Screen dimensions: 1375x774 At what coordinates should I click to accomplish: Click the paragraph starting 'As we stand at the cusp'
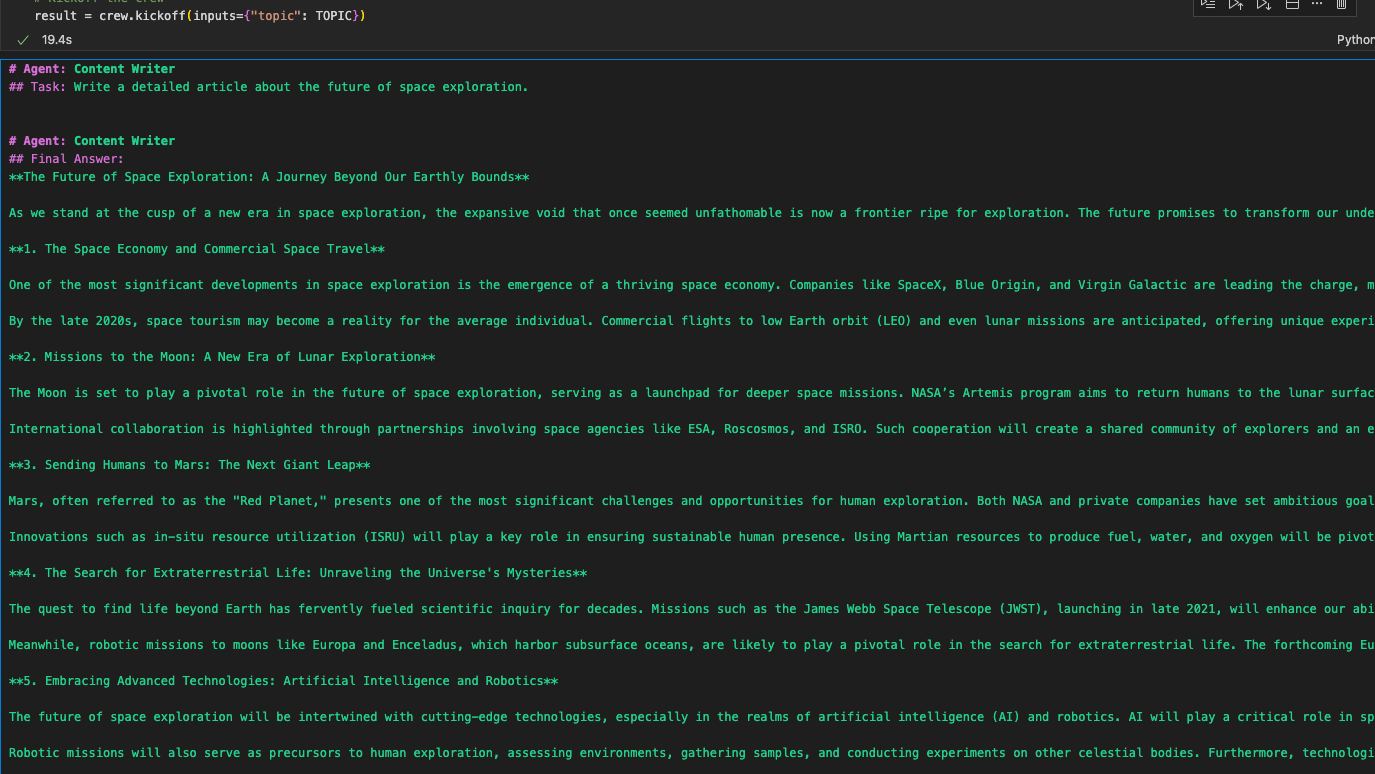click(x=692, y=213)
